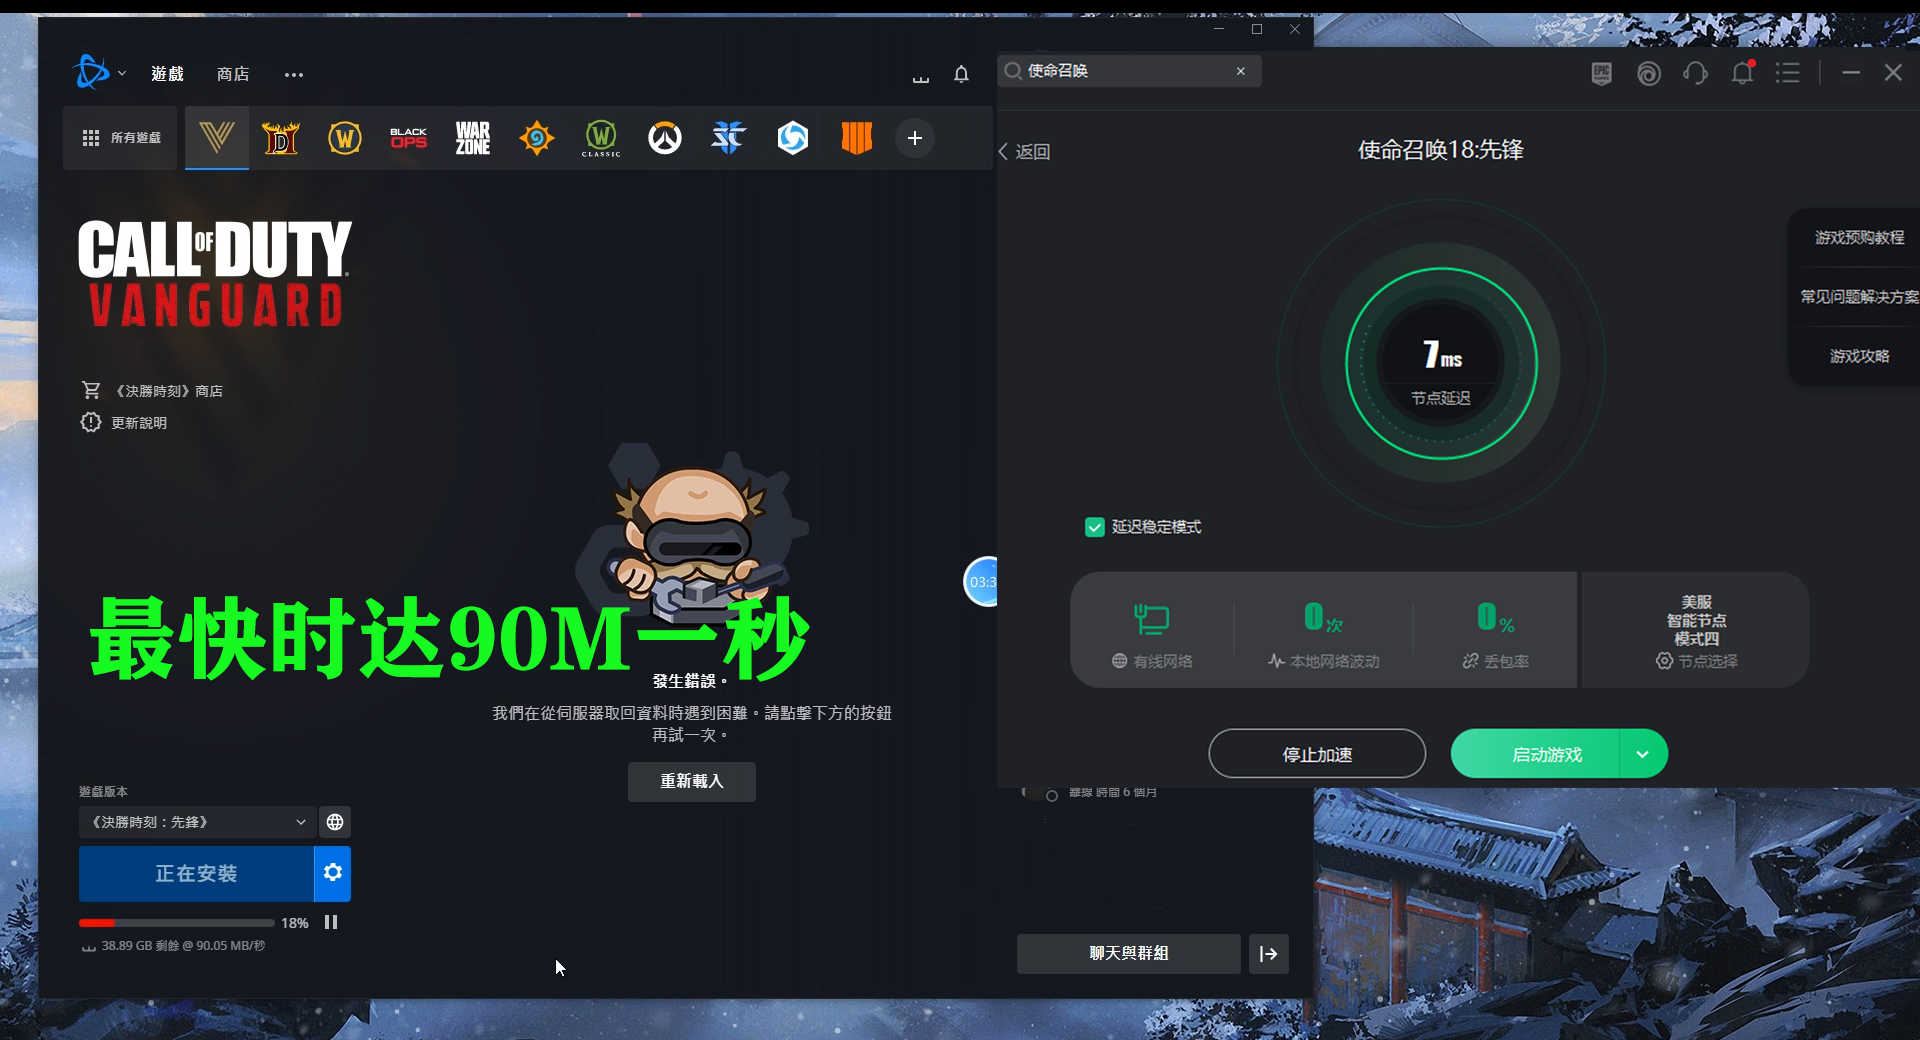Screen dimensions: 1920x1040
Task: Select Call of Duty Vanguard game icon
Action: click(x=217, y=138)
